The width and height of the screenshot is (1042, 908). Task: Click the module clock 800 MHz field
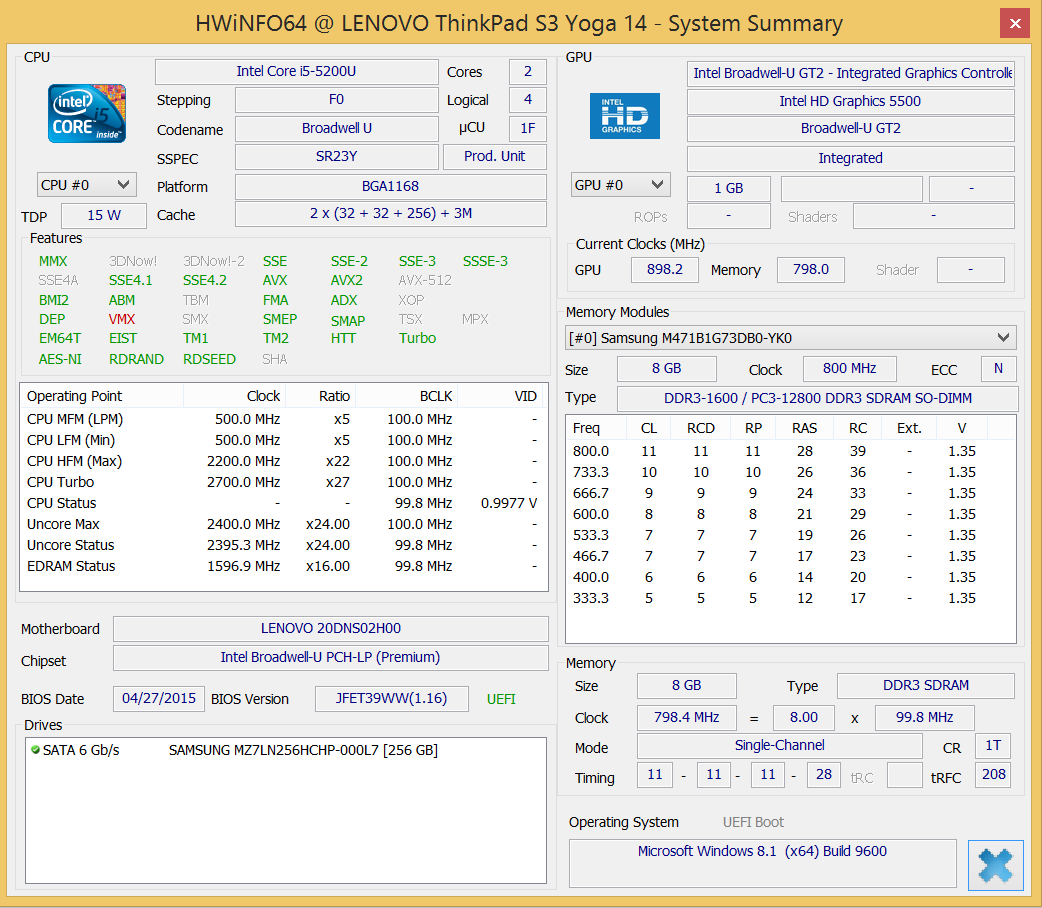click(849, 368)
